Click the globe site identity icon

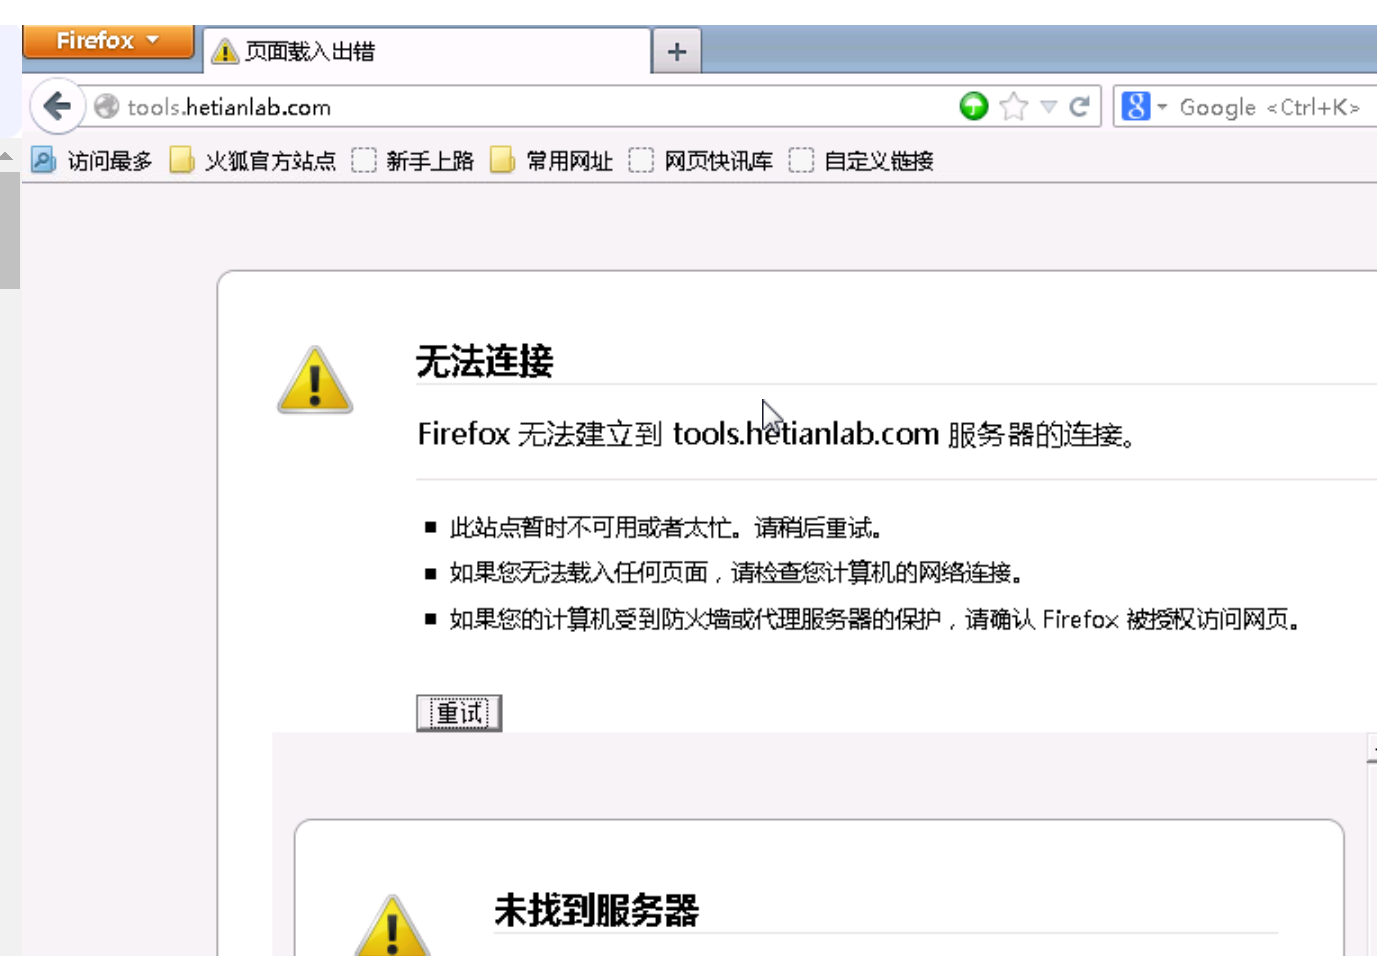tap(107, 107)
